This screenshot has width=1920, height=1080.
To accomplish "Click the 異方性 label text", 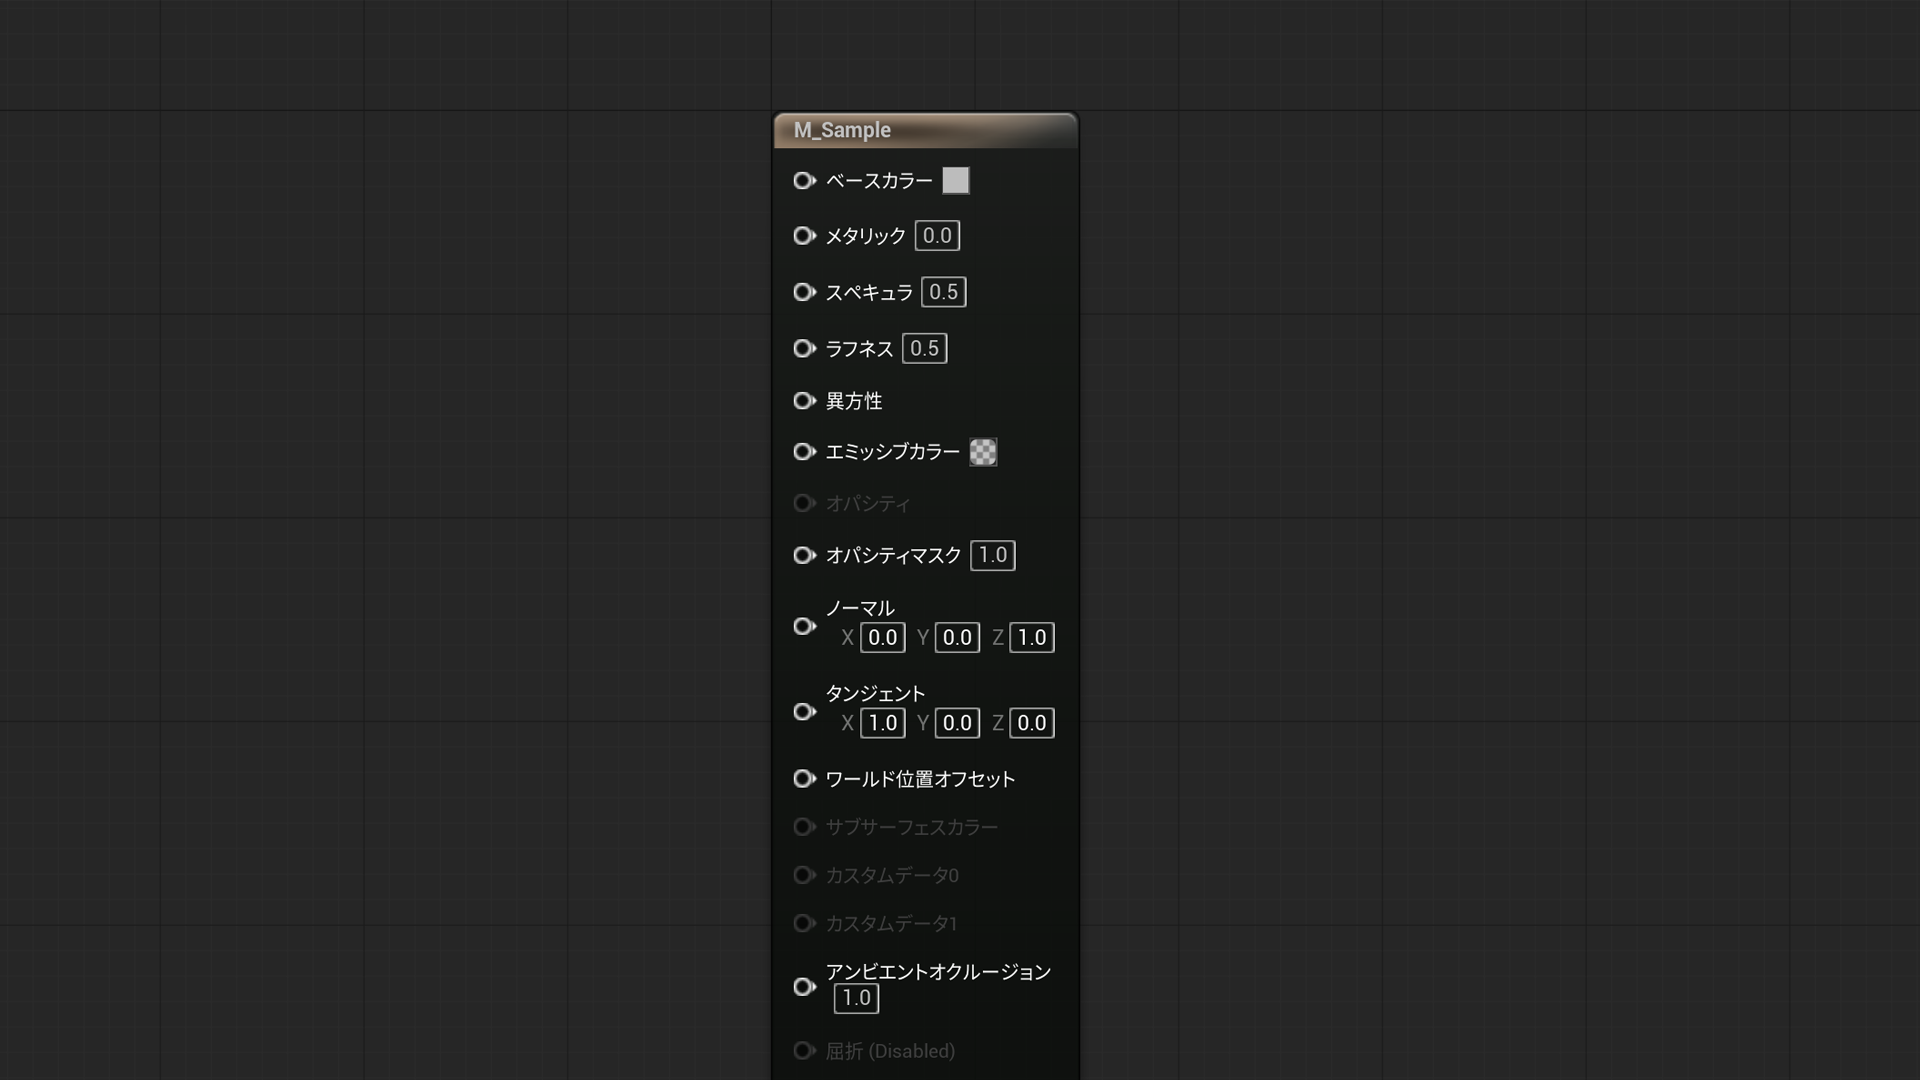I will (854, 401).
